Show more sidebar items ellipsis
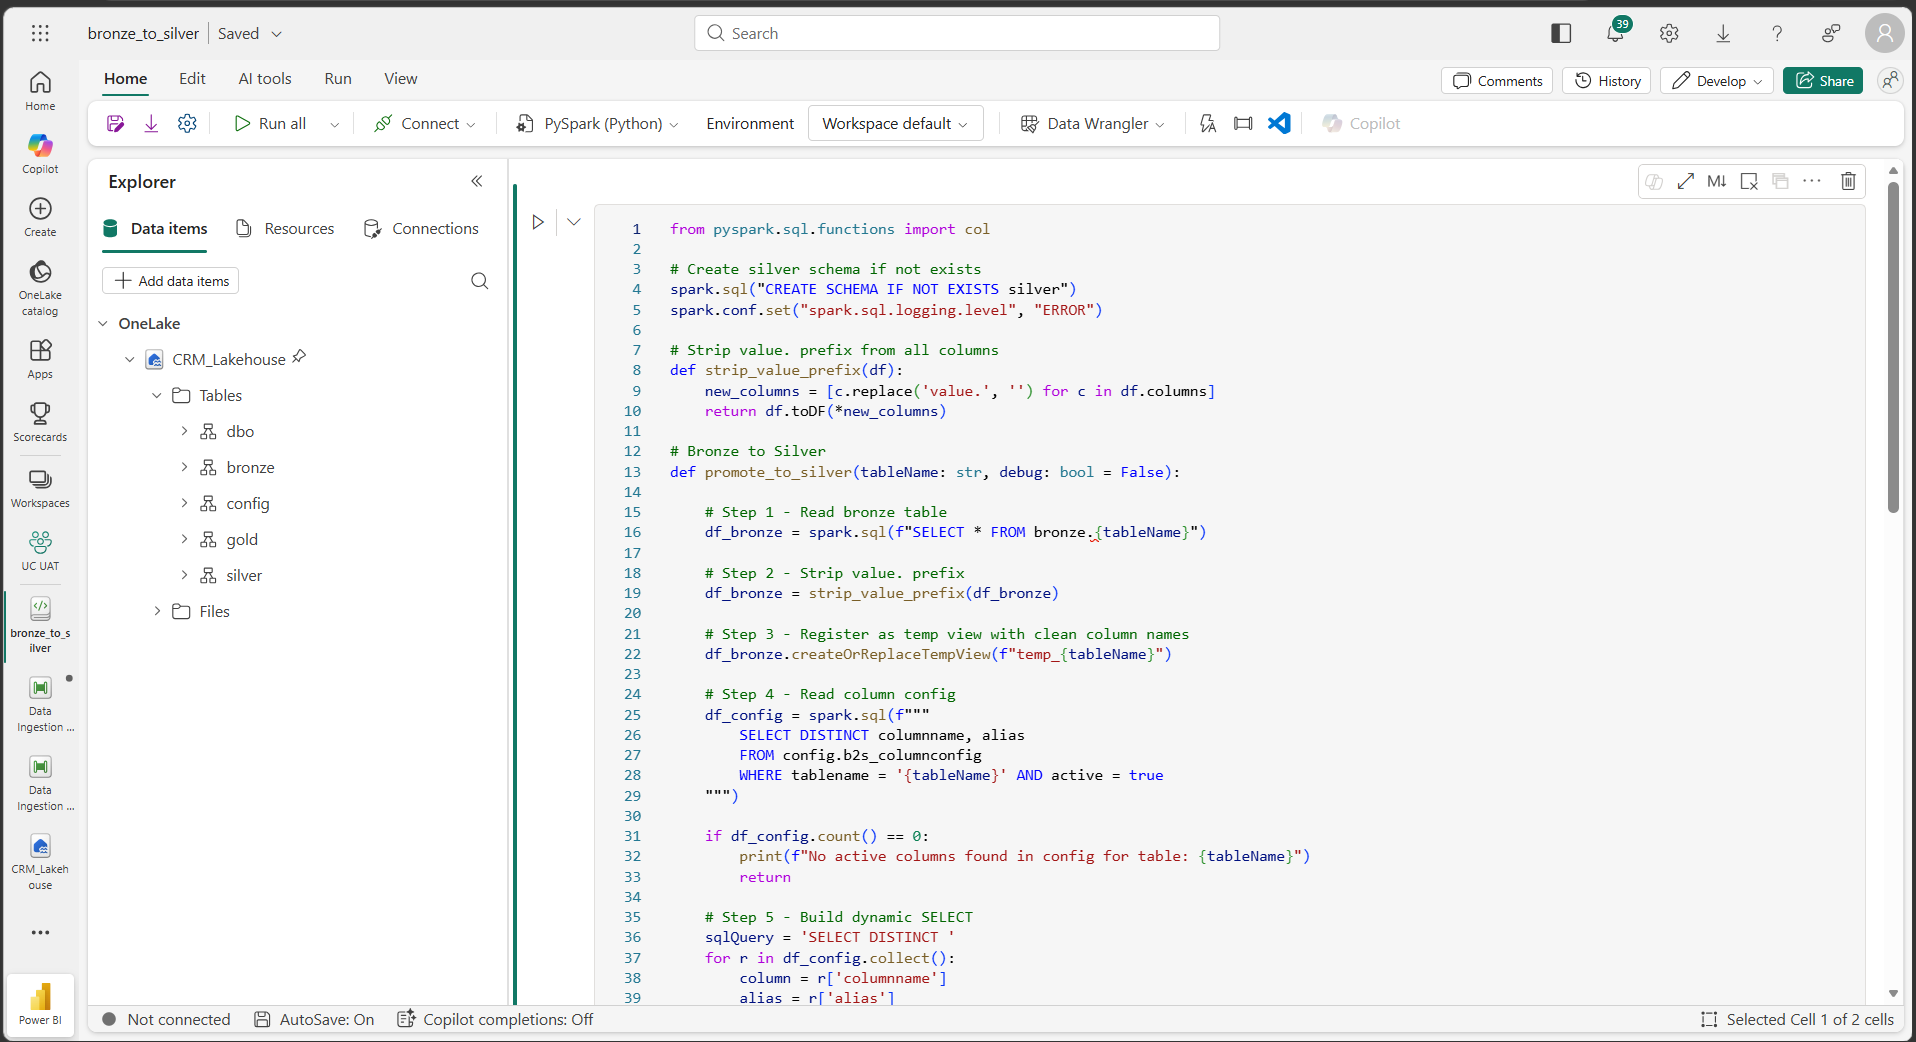Screen dimensions: 1916x1042 (40, 932)
